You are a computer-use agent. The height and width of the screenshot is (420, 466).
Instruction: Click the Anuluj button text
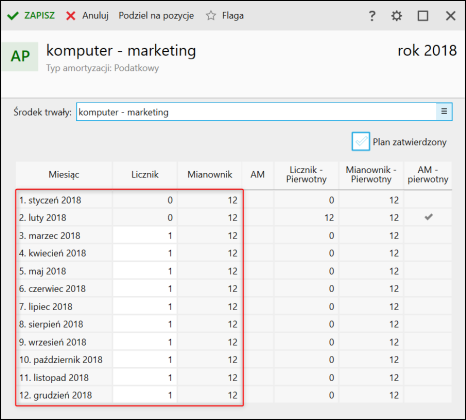pyautogui.click(x=95, y=16)
